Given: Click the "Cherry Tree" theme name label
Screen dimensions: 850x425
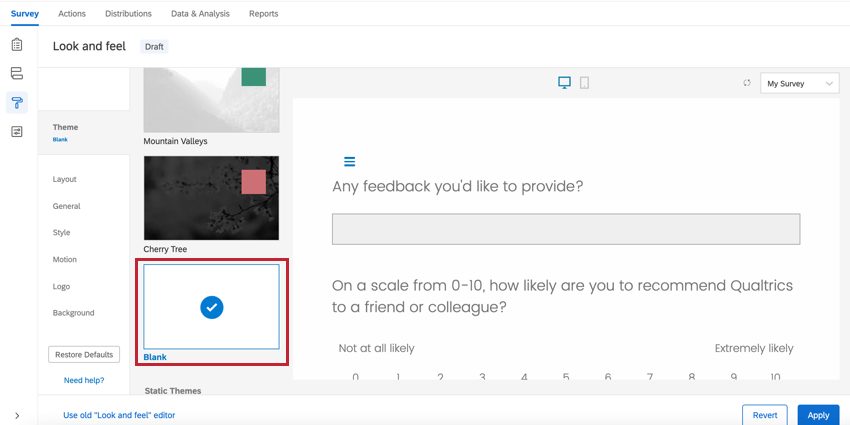Looking at the screenshot, I should (x=165, y=249).
